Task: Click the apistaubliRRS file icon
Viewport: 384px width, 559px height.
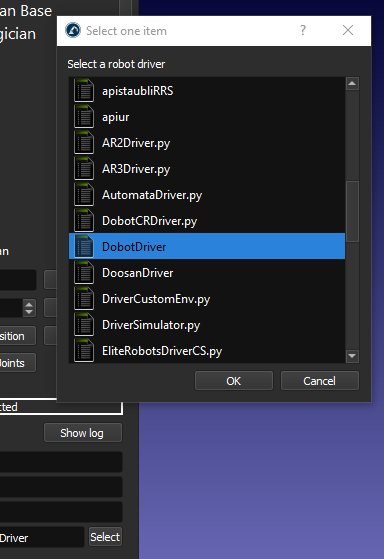Action: click(84, 91)
